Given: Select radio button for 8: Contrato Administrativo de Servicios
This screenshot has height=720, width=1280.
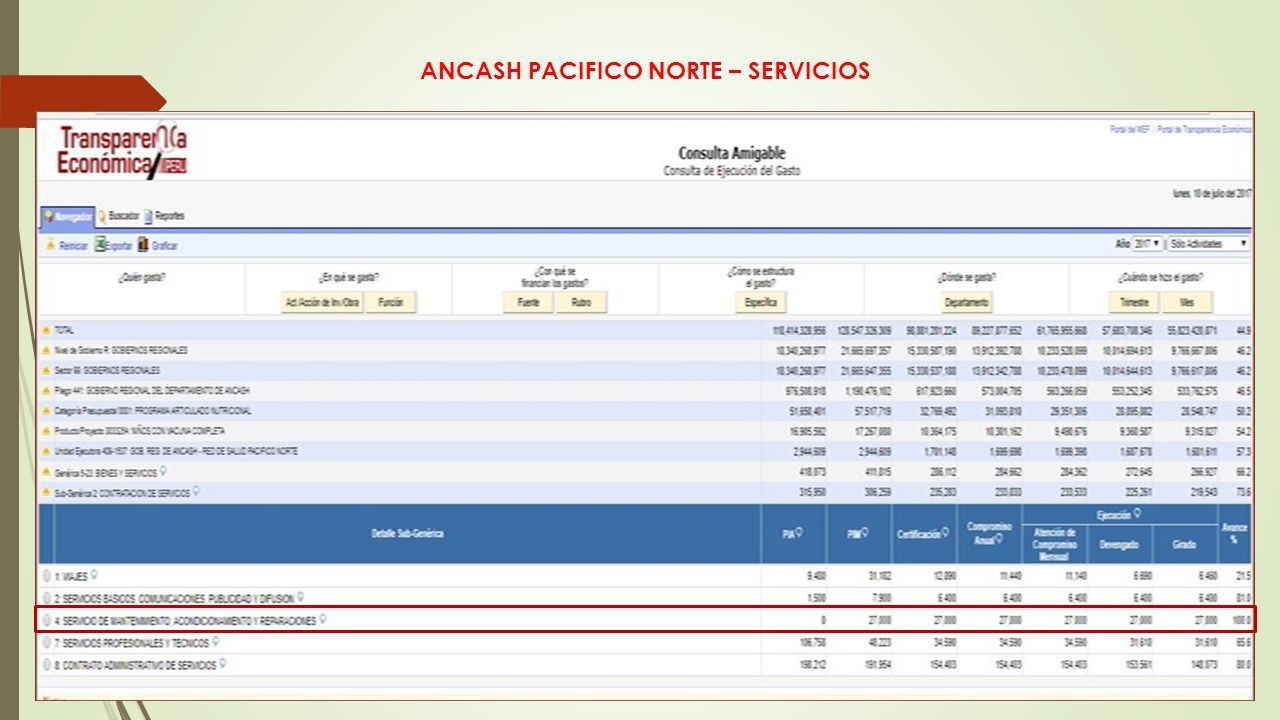Looking at the screenshot, I should (x=47, y=665).
